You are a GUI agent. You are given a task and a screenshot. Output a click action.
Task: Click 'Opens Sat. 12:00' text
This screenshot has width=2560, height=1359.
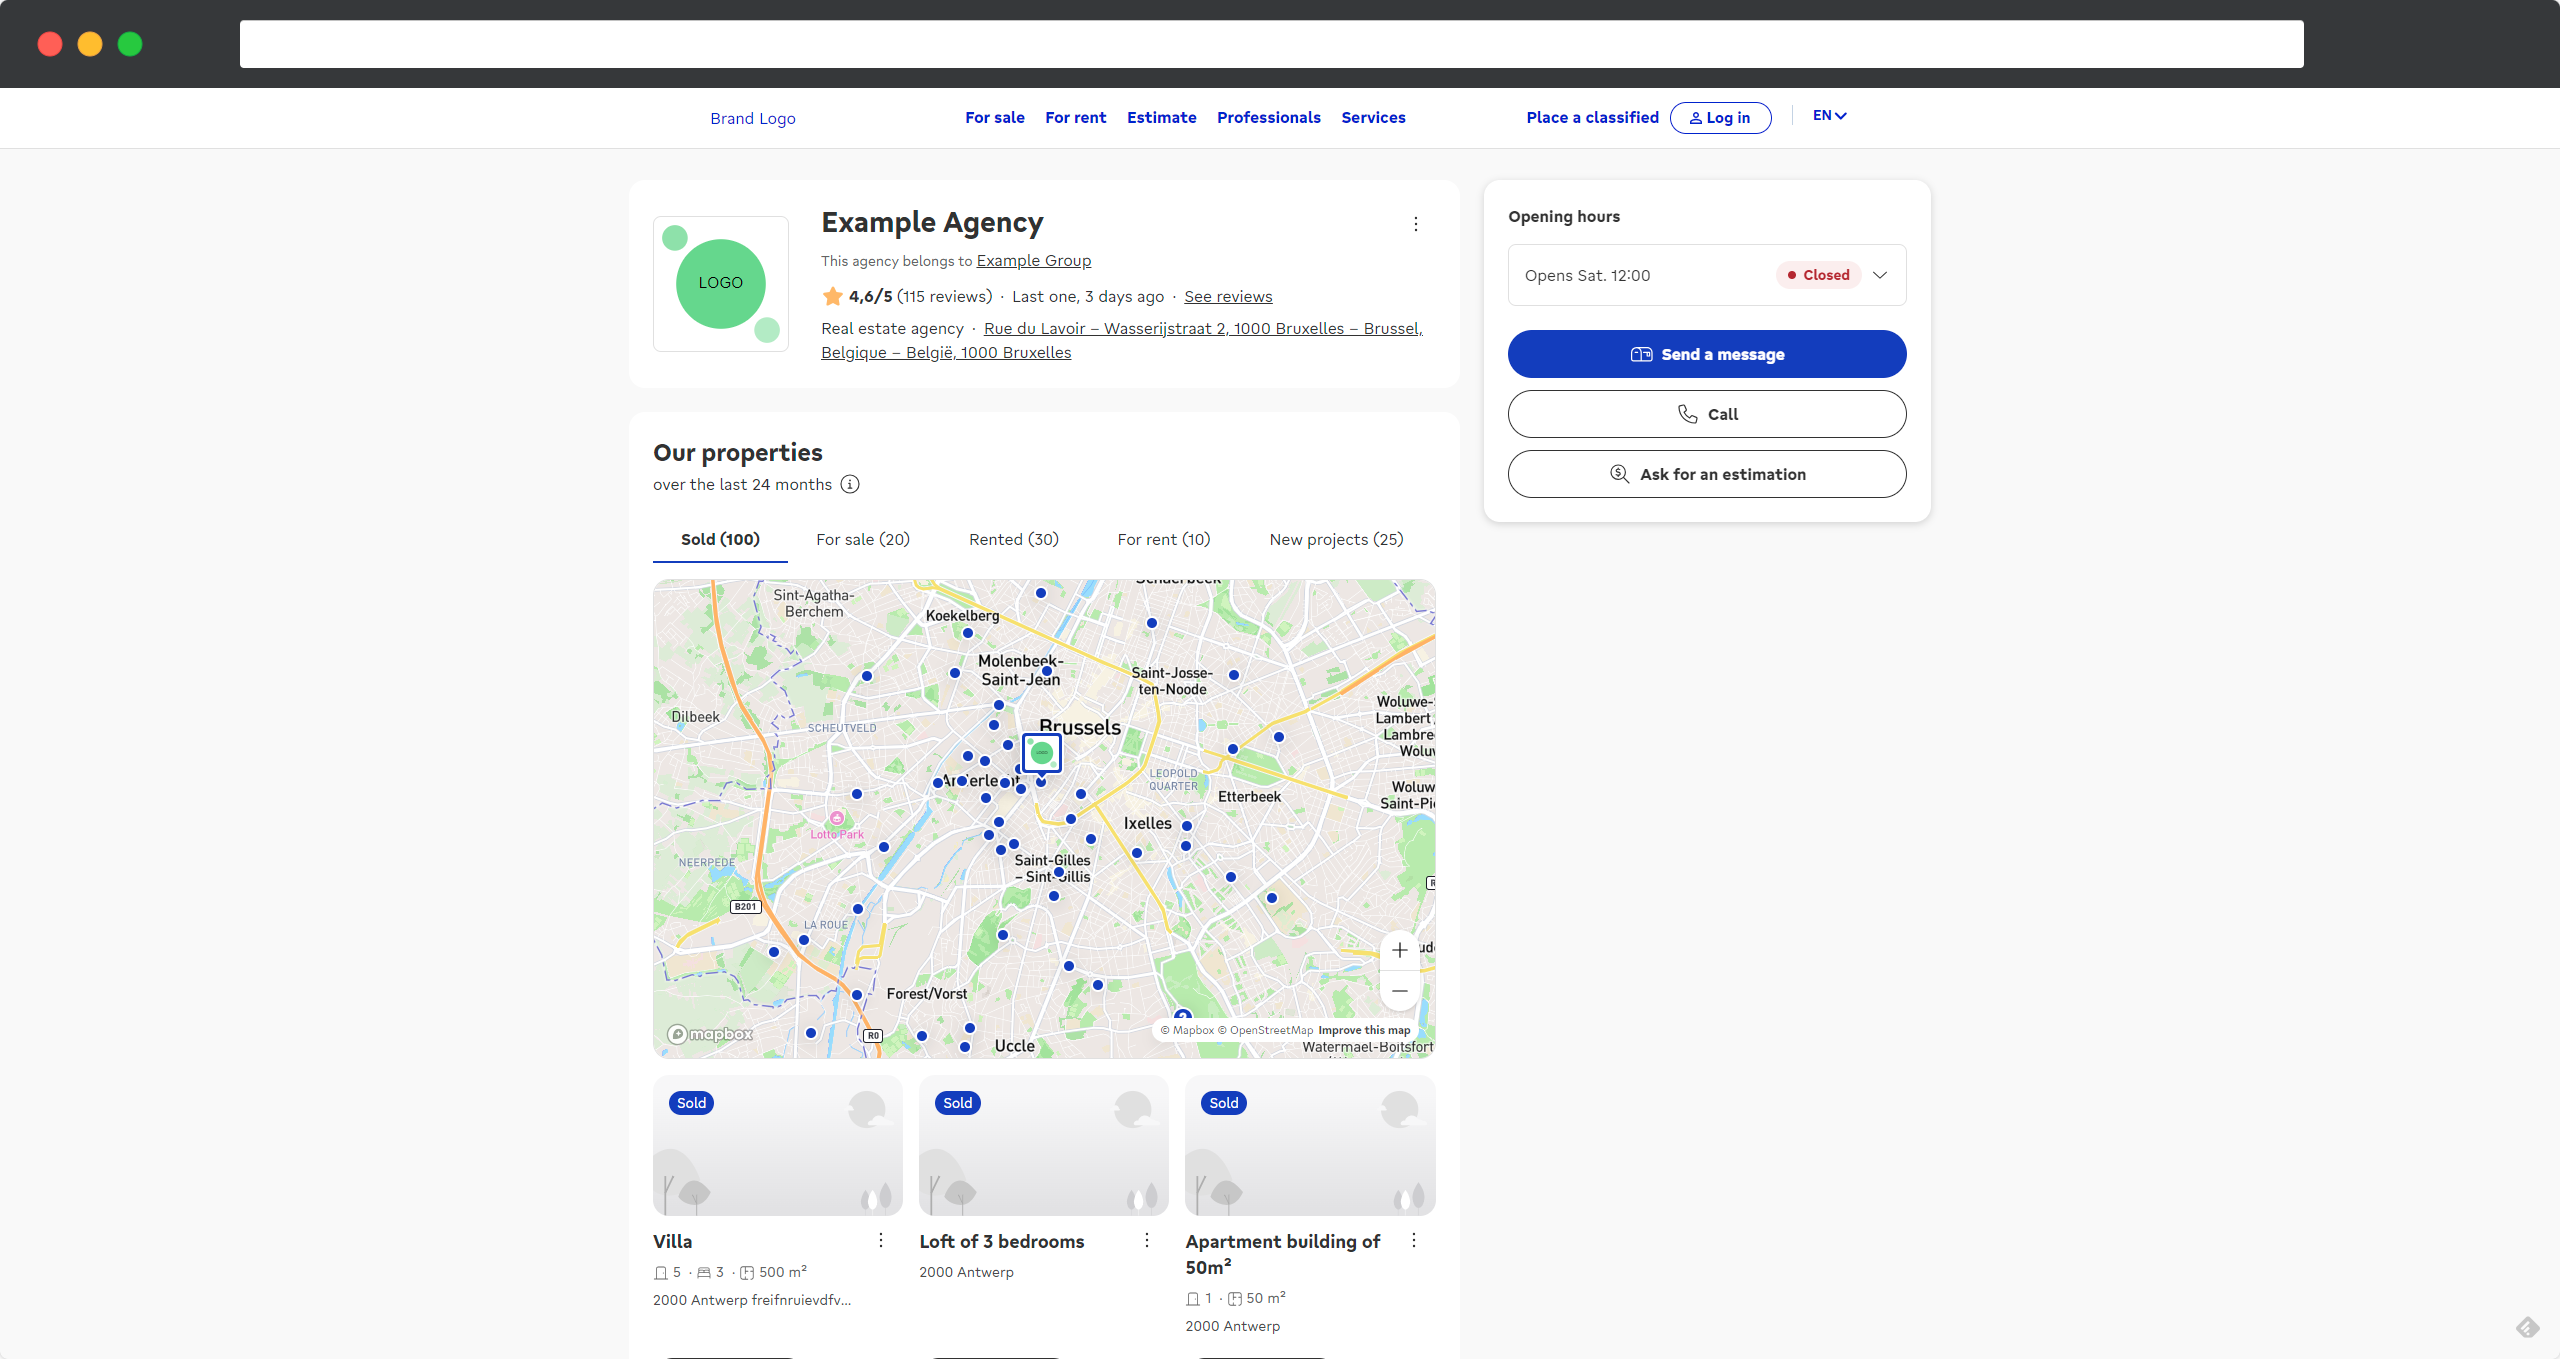coord(1587,275)
